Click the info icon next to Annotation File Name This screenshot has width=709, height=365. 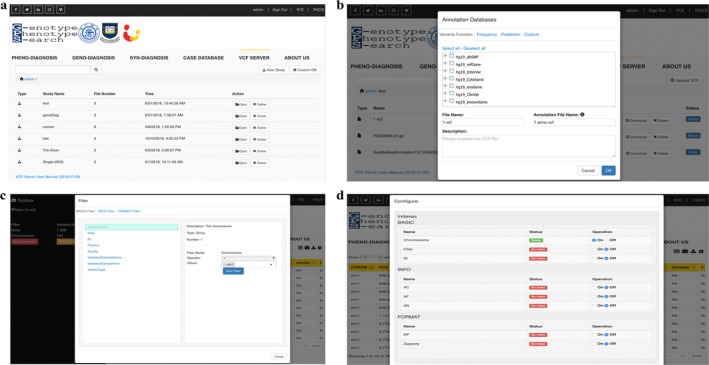(582, 114)
